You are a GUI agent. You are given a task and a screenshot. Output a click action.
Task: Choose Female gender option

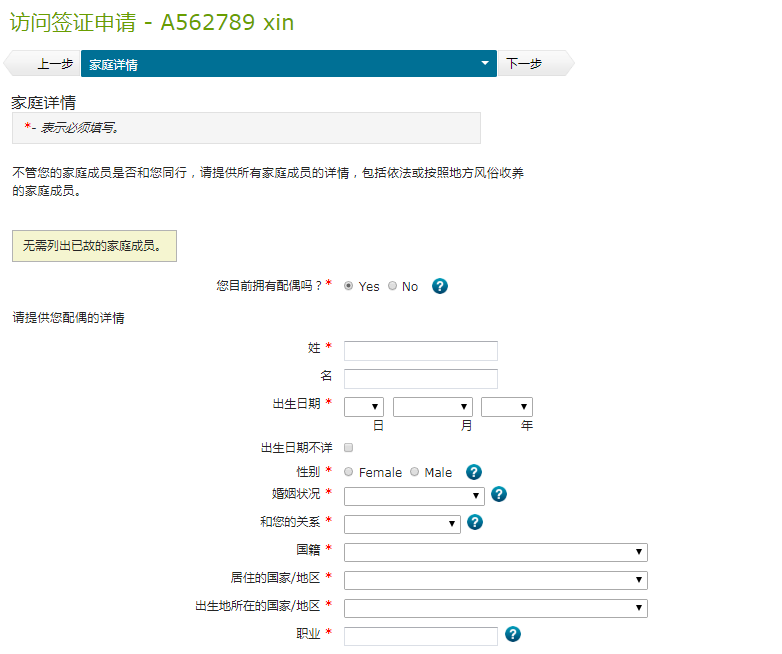[x=349, y=472]
